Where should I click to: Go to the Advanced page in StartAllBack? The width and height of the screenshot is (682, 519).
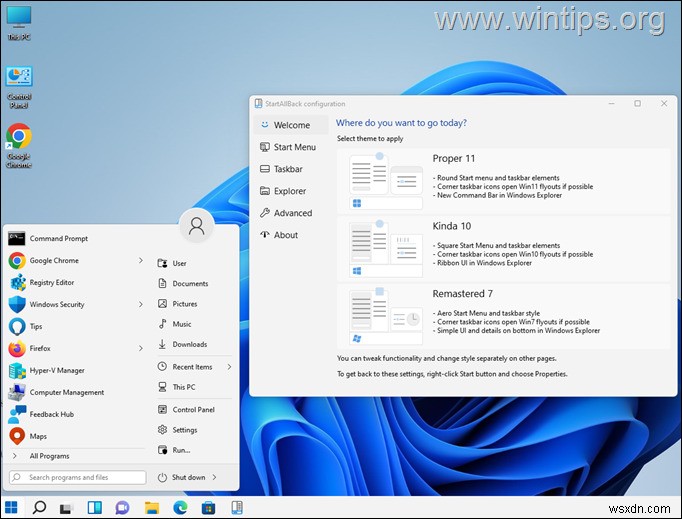[x=292, y=213]
